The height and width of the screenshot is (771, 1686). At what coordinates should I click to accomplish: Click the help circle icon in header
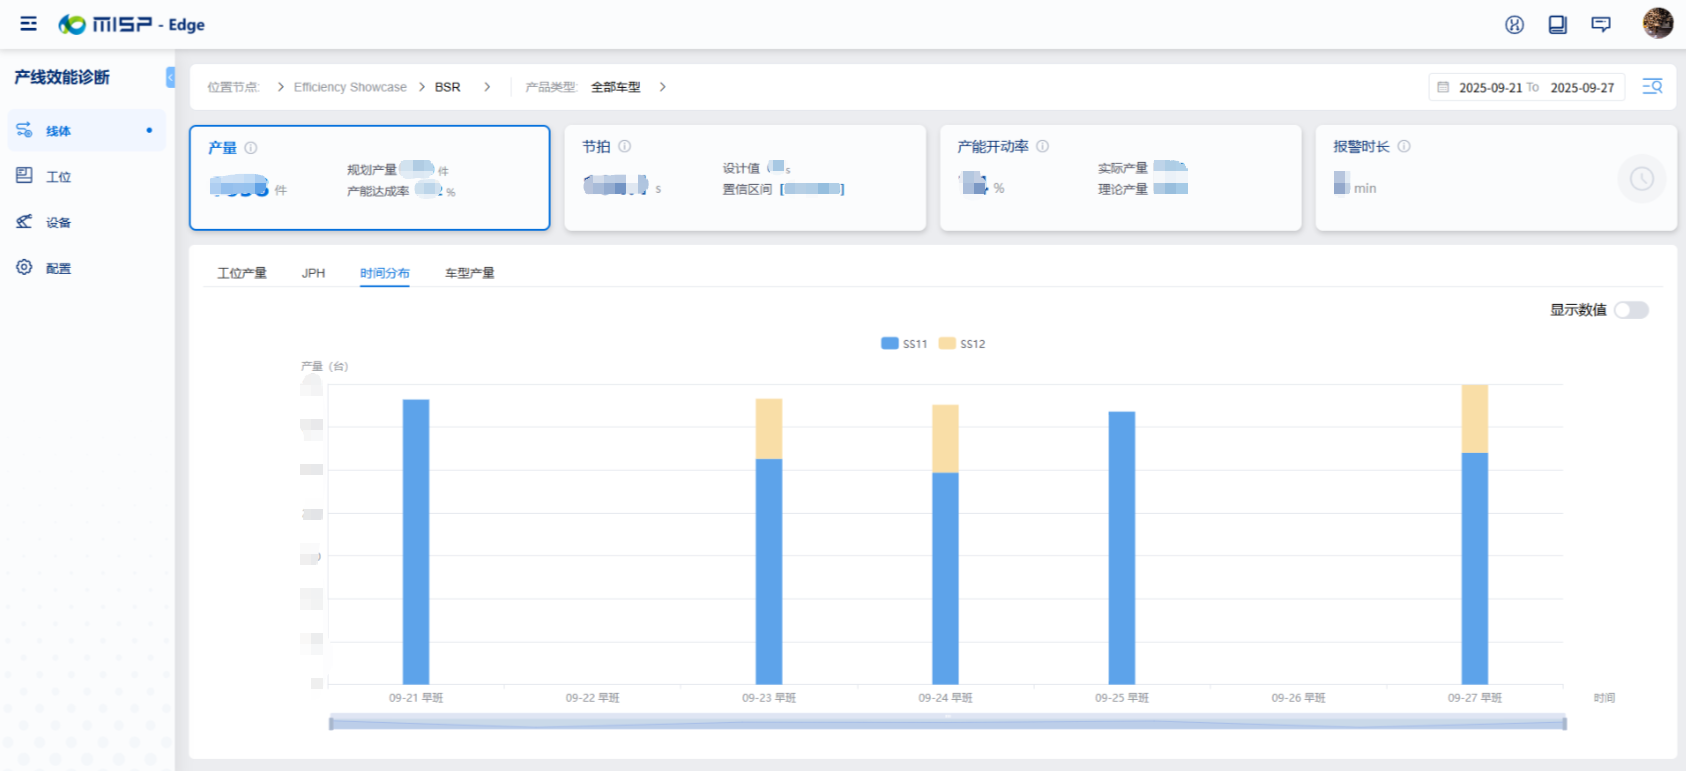(1514, 25)
